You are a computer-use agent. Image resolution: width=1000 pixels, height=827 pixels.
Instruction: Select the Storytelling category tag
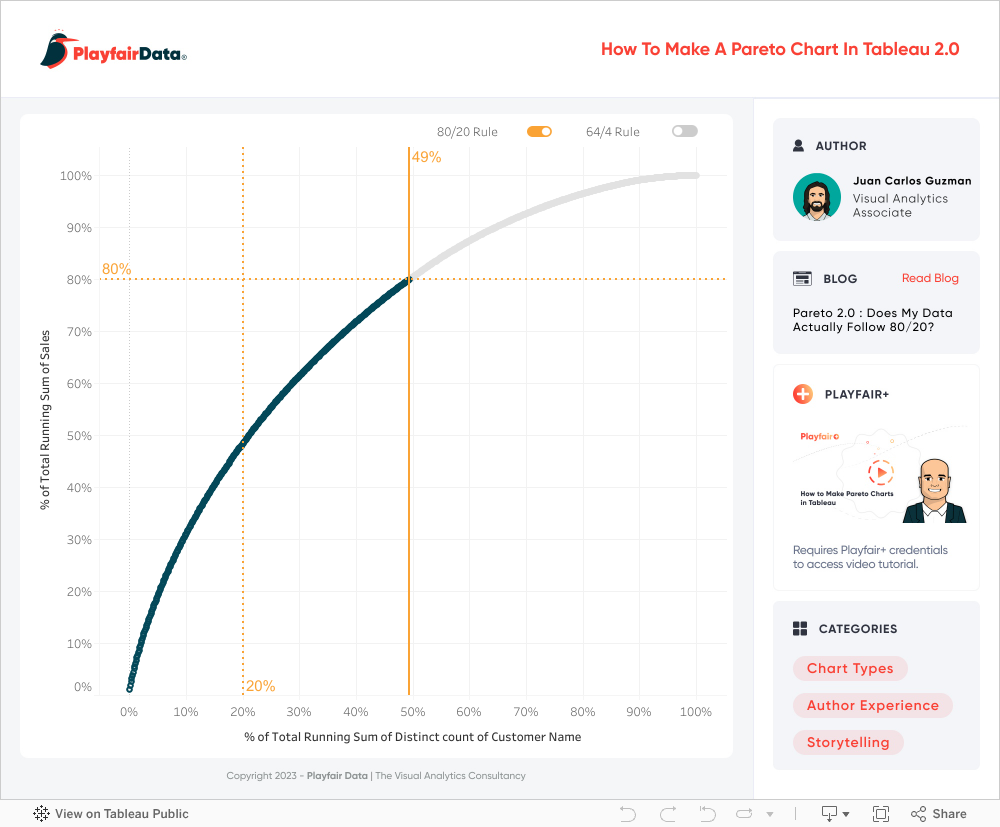click(848, 742)
